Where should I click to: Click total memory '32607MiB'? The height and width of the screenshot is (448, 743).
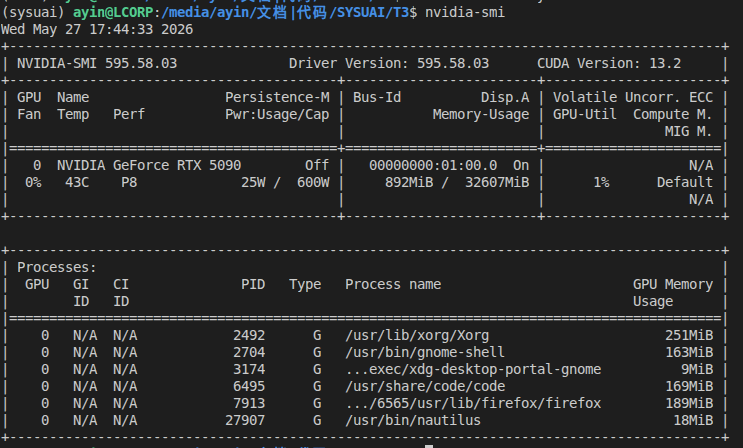click(x=497, y=183)
